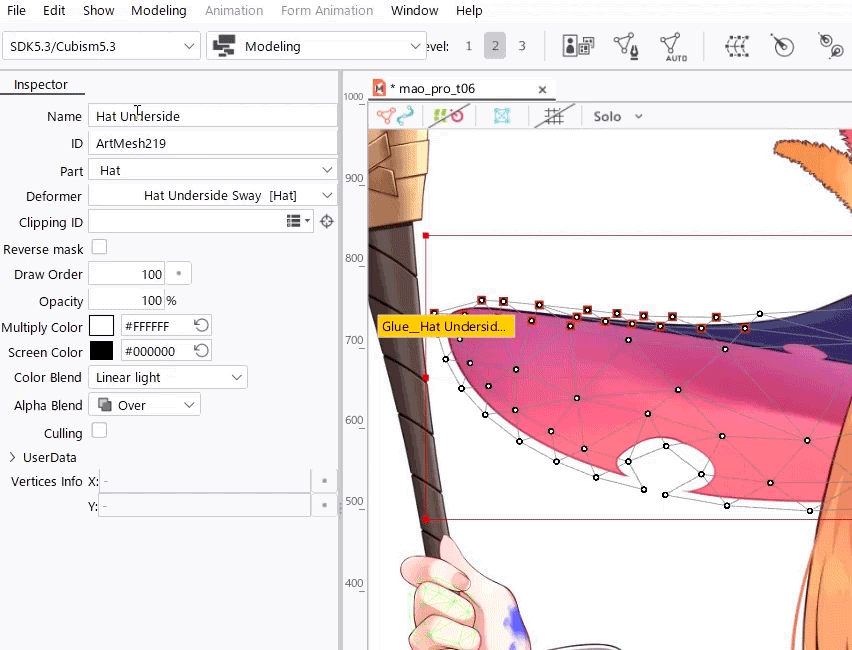Edit the ID field ArtMesh219
852x650 pixels.
point(212,143)
